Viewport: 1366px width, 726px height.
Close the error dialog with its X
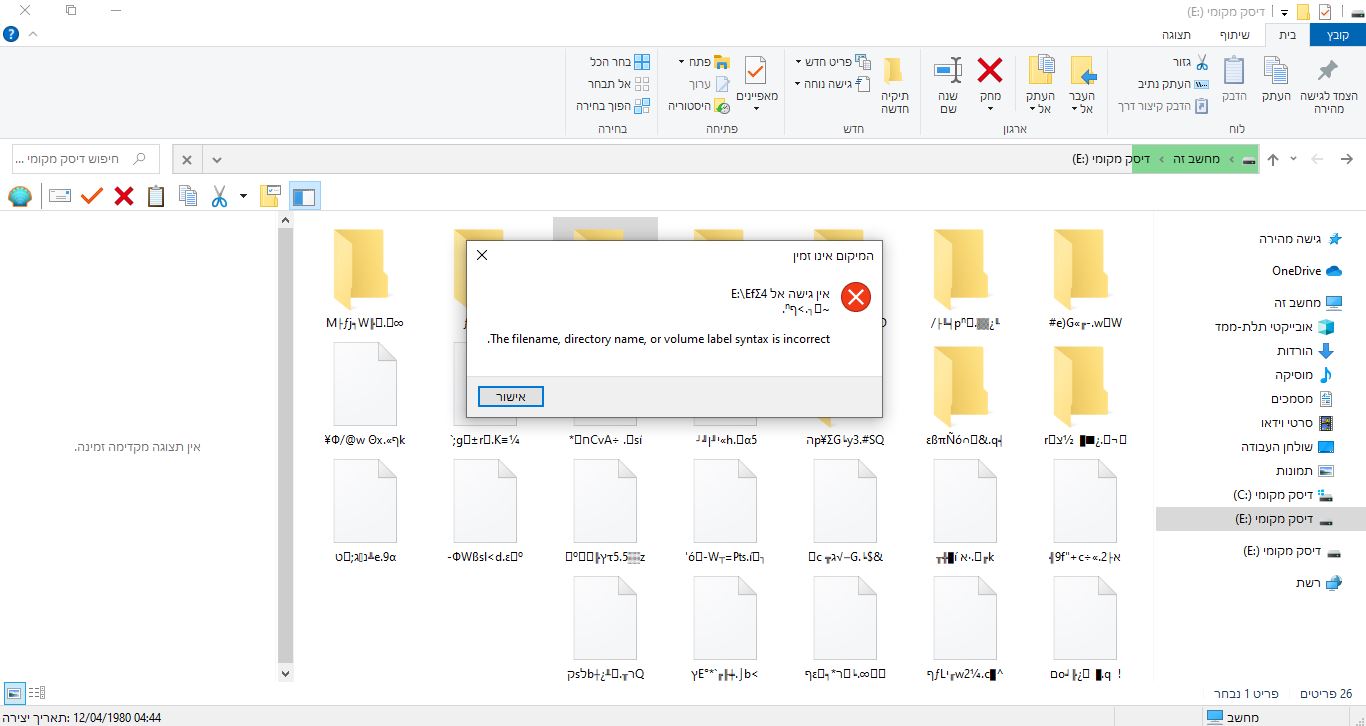pyautogui.click(x=482, y=255)
